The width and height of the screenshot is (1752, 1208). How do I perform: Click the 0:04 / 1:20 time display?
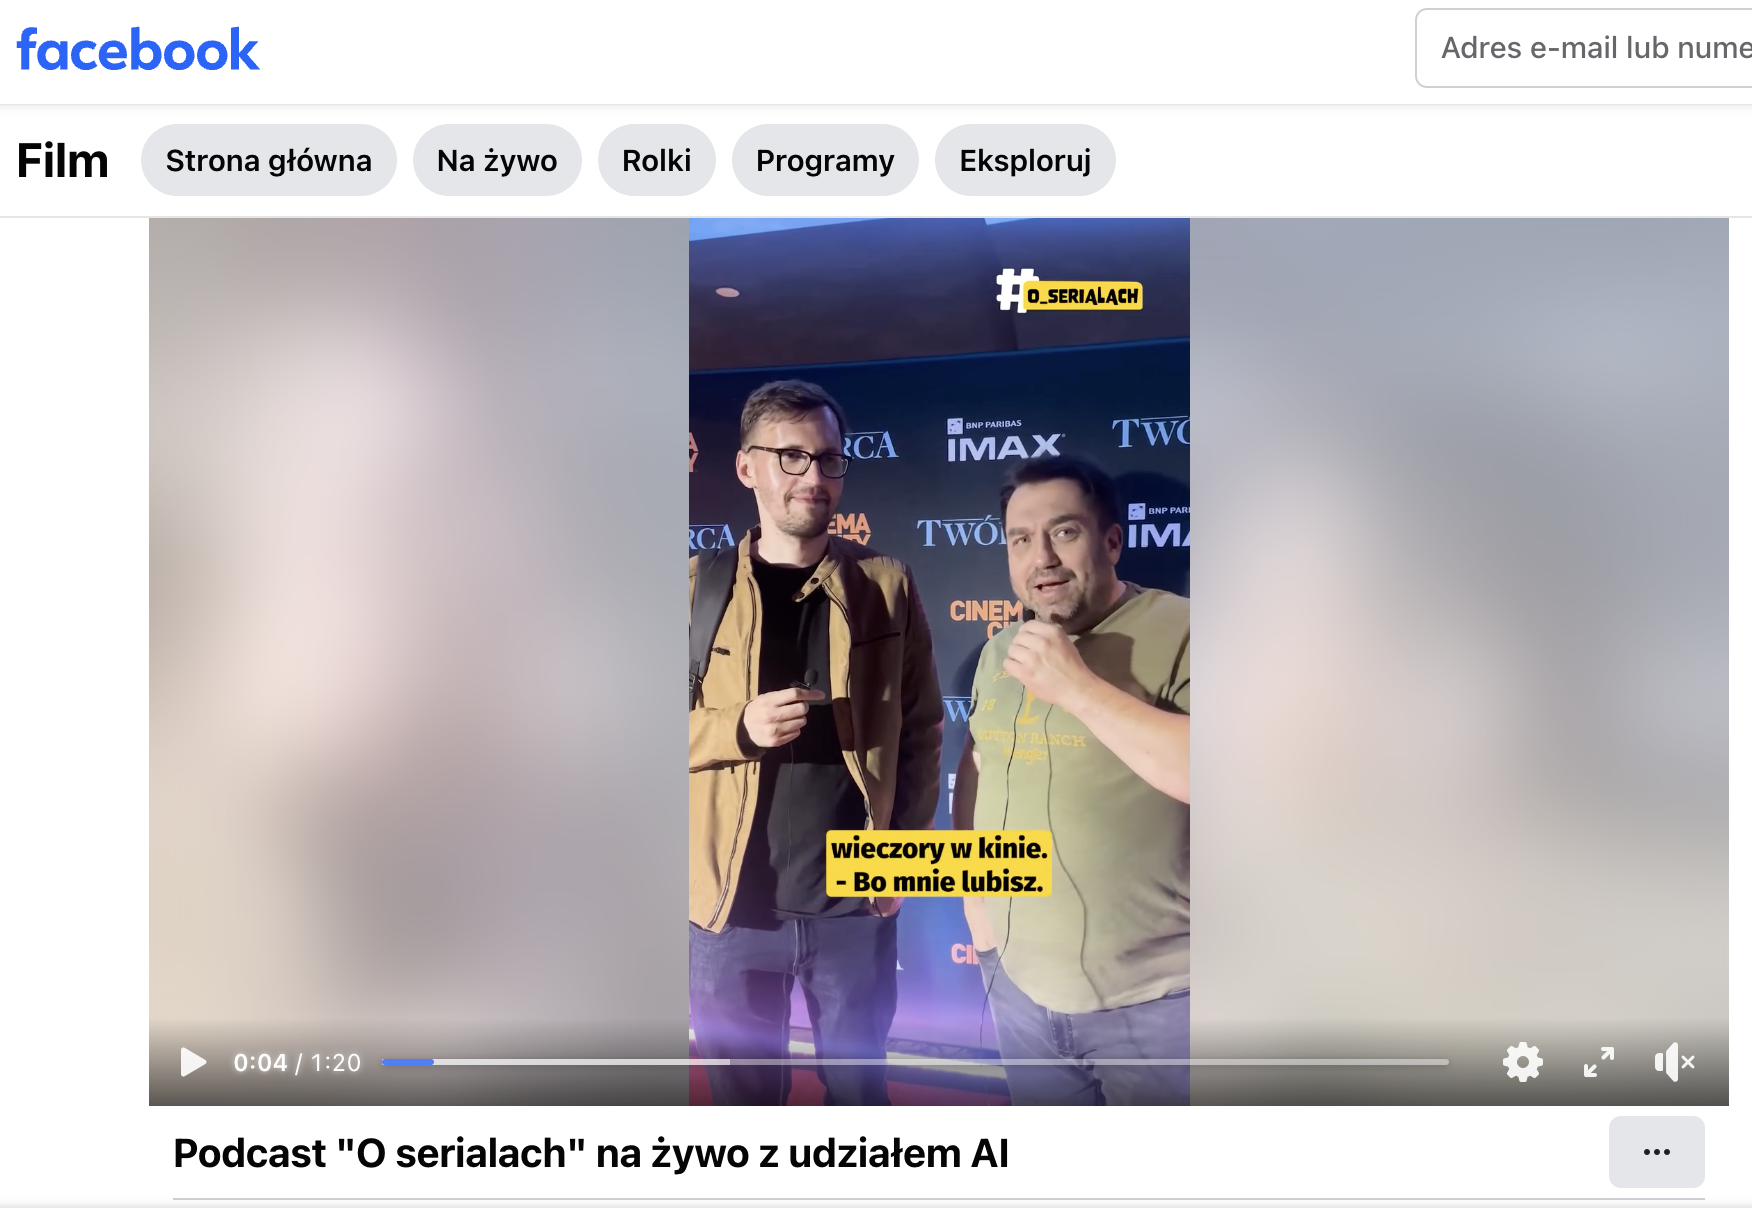pyautogui.click(x=297, y=1062)
